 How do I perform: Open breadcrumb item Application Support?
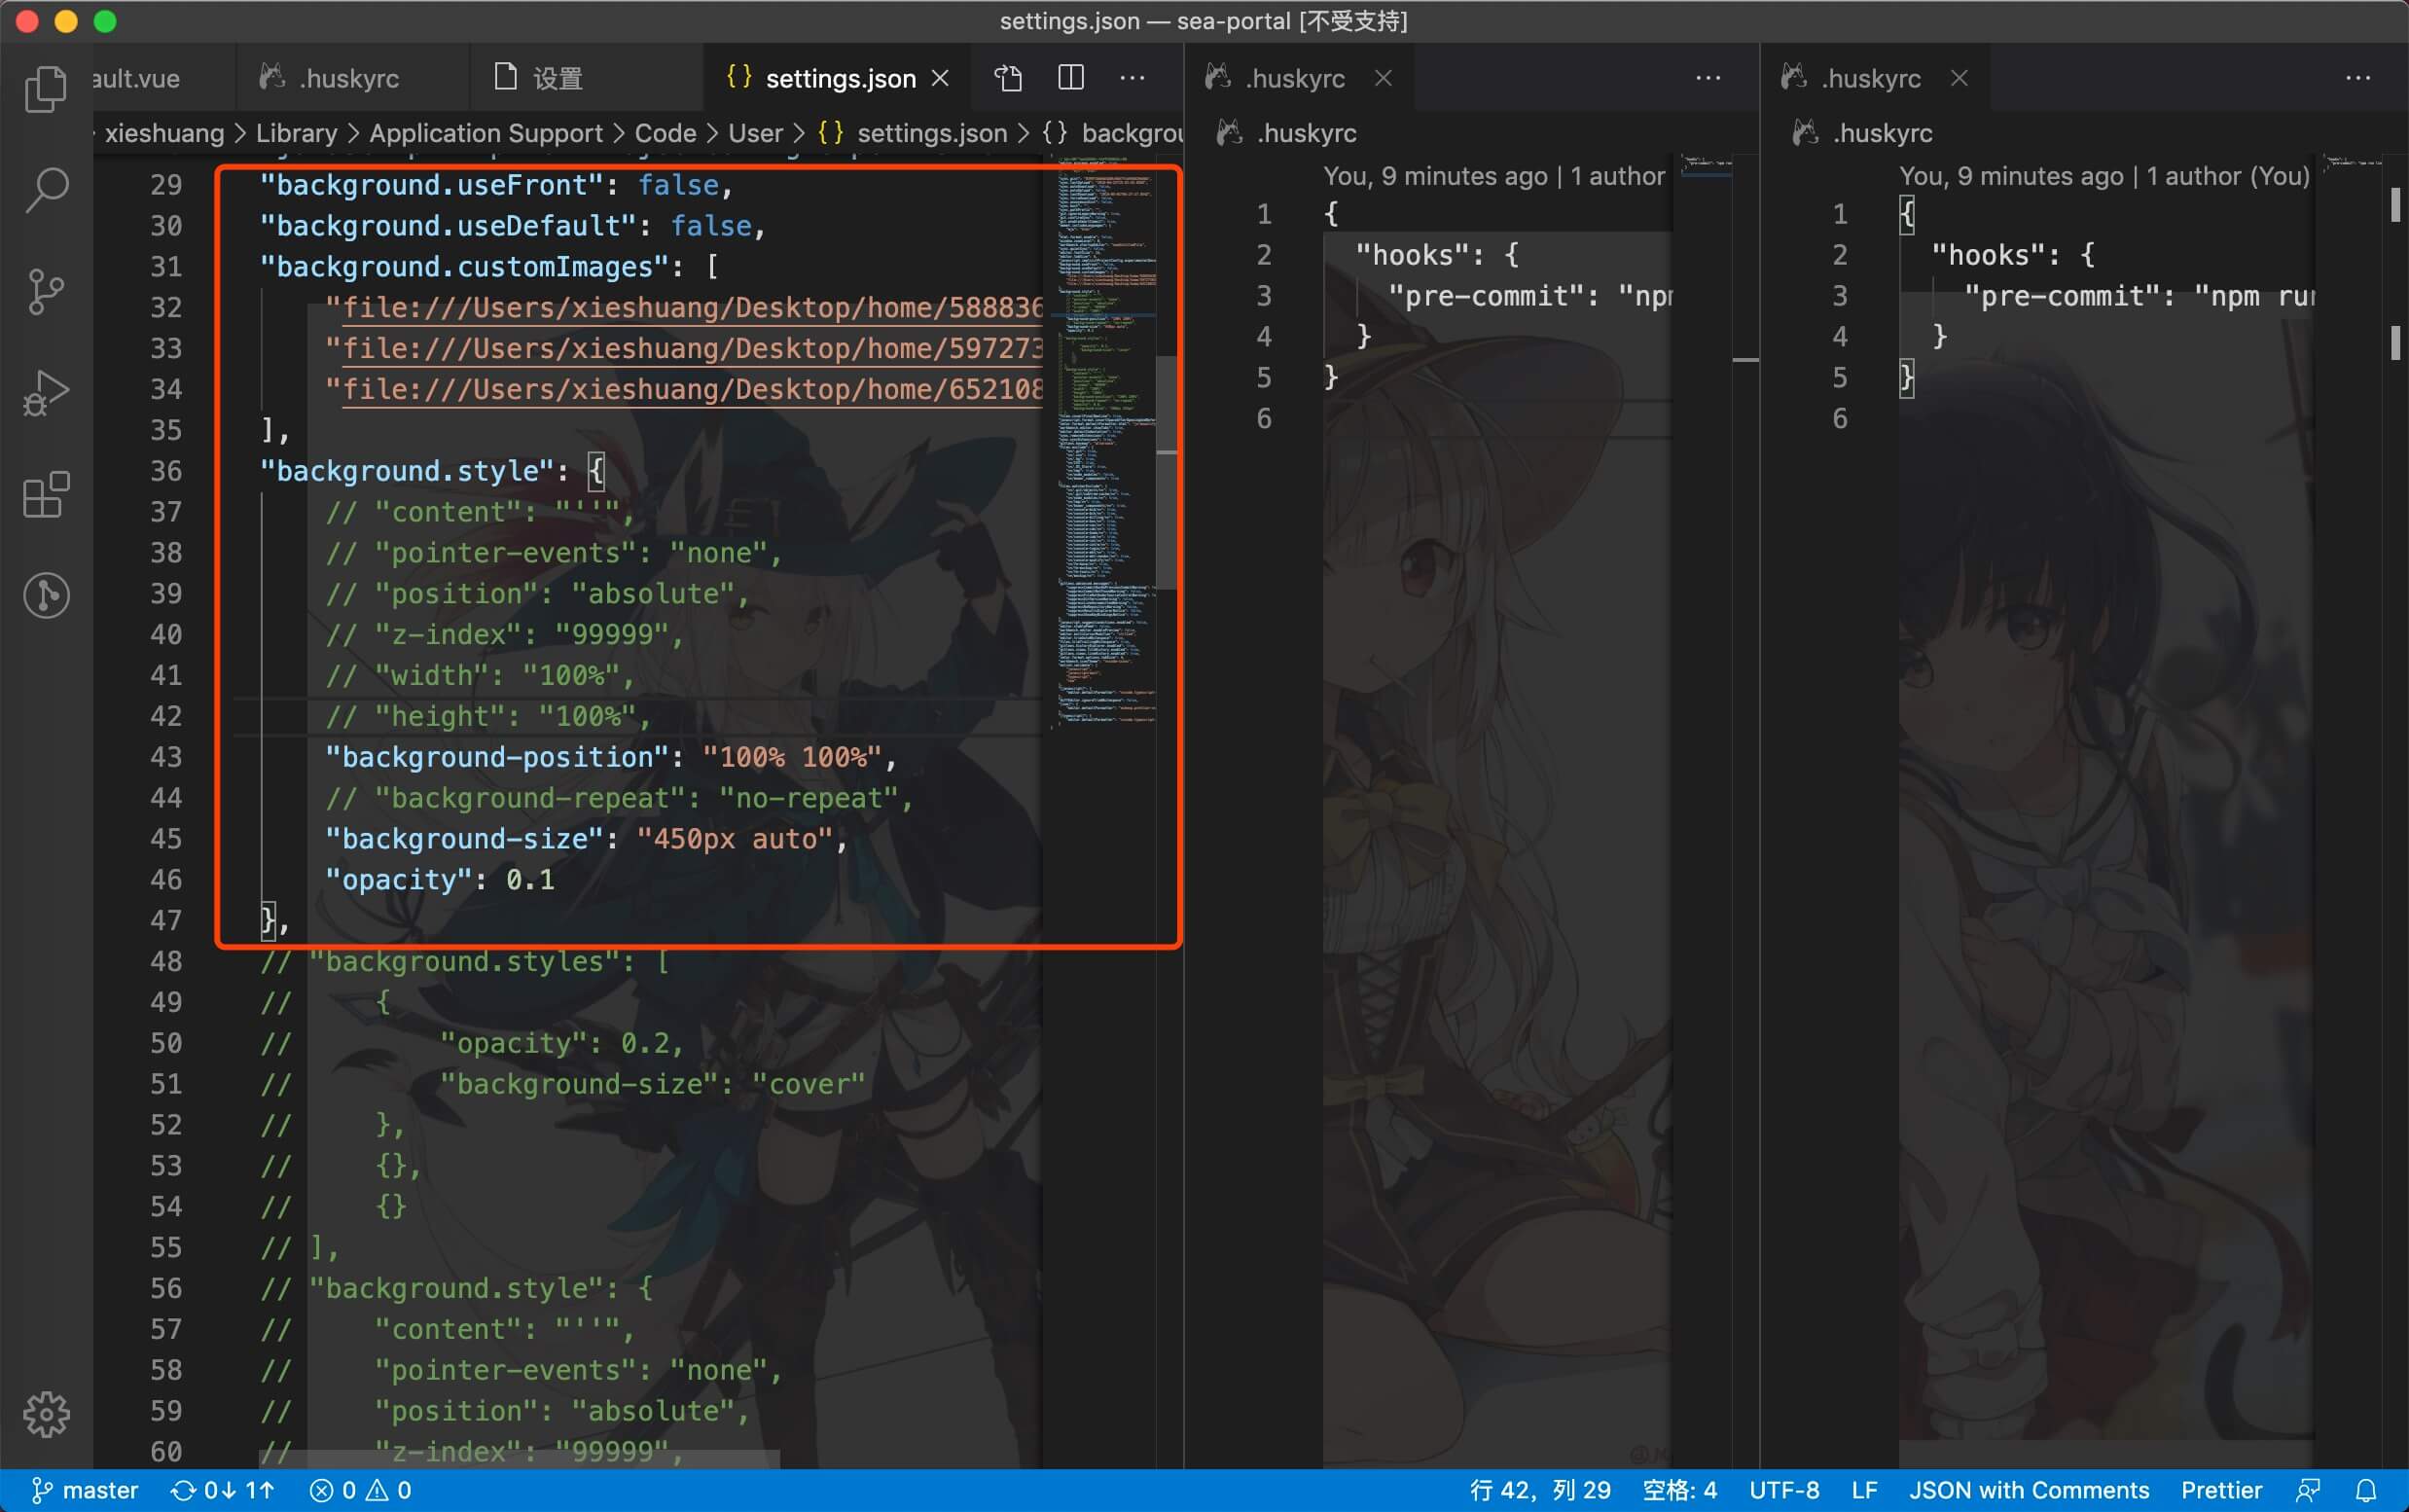tap(487, 133)
